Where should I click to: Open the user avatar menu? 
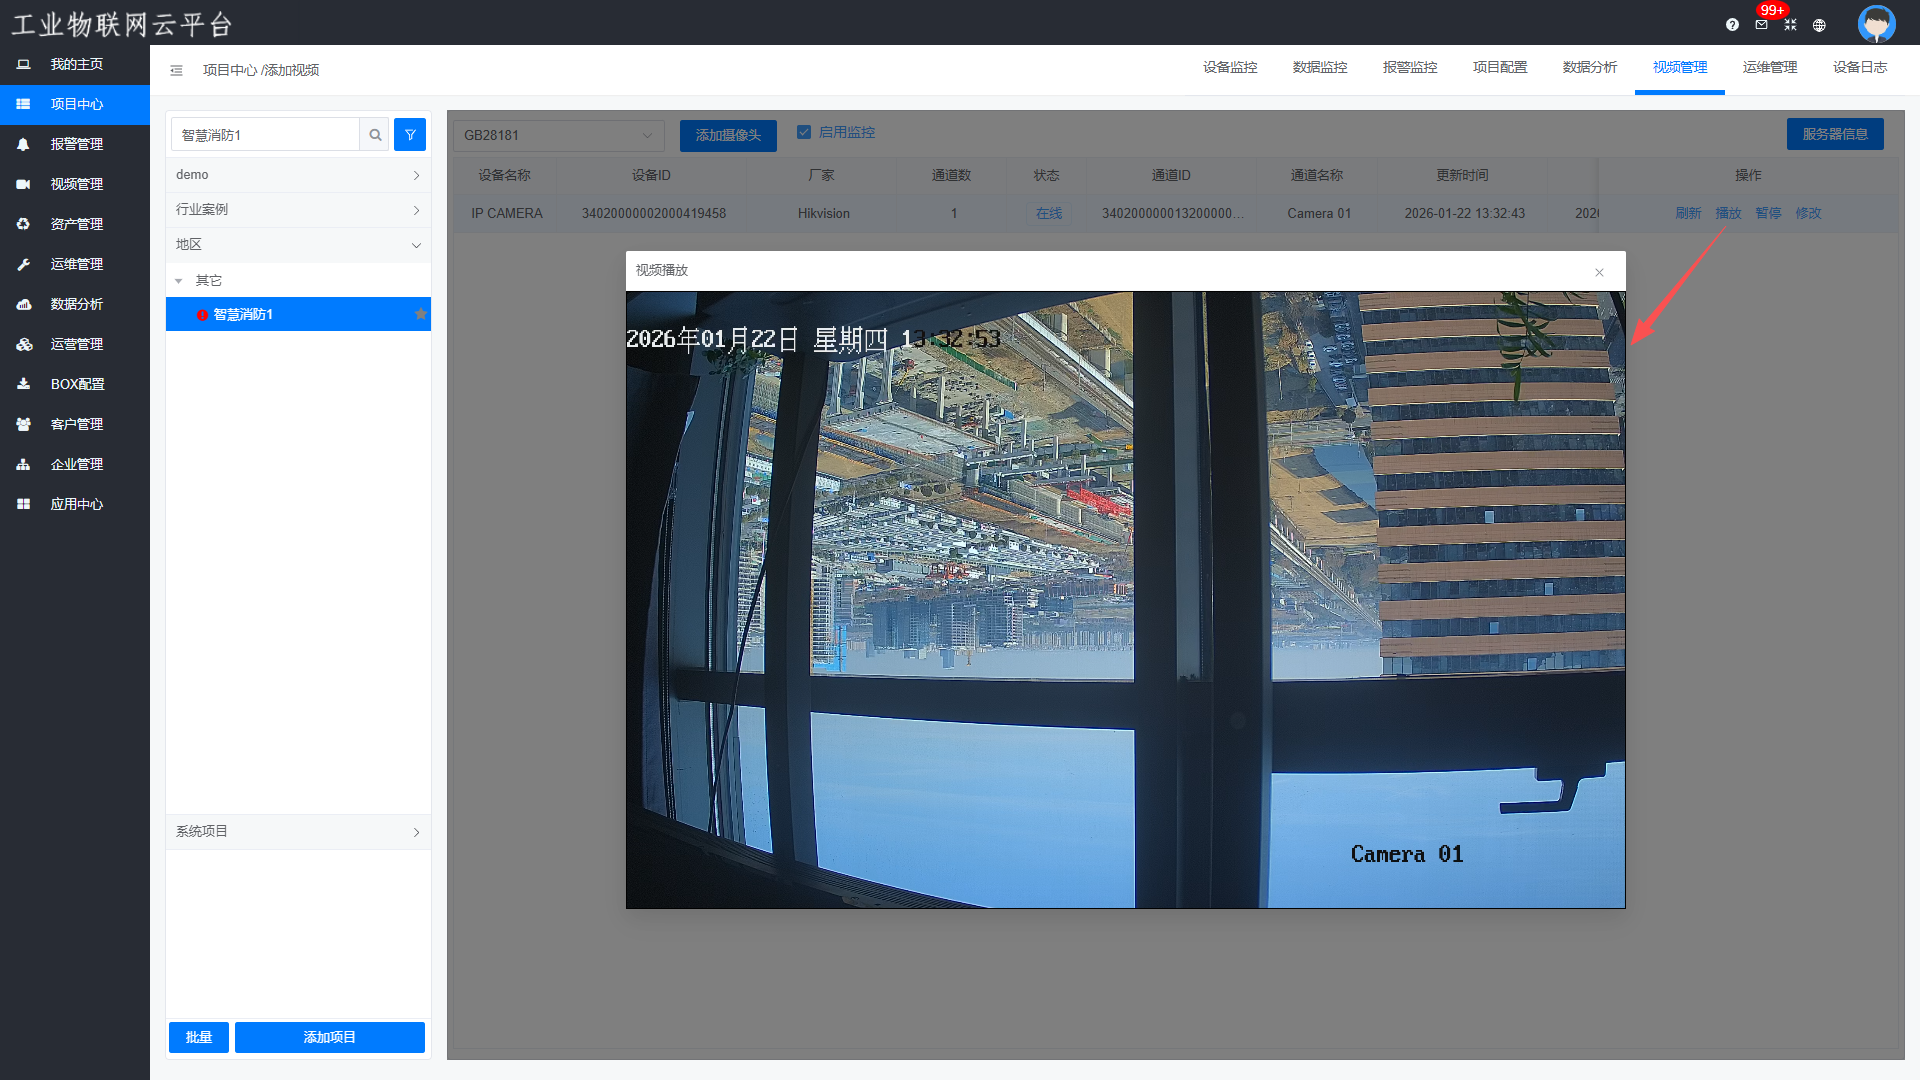pyautogui.click(x=1876, y=23)
